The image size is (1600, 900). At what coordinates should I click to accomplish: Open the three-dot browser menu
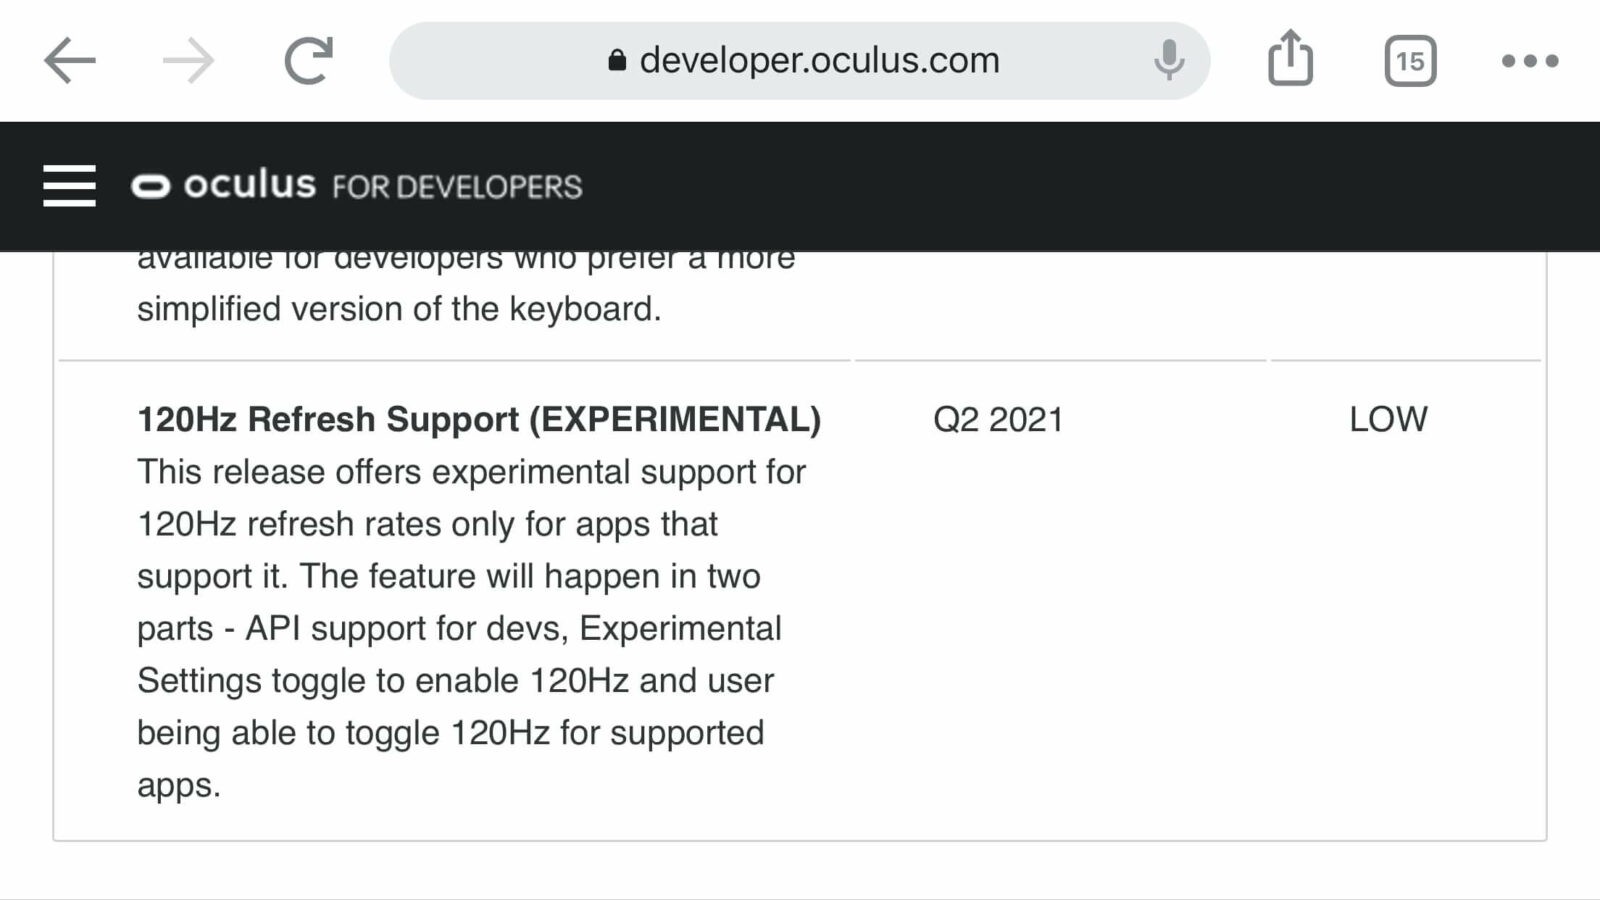point(1530,61)
